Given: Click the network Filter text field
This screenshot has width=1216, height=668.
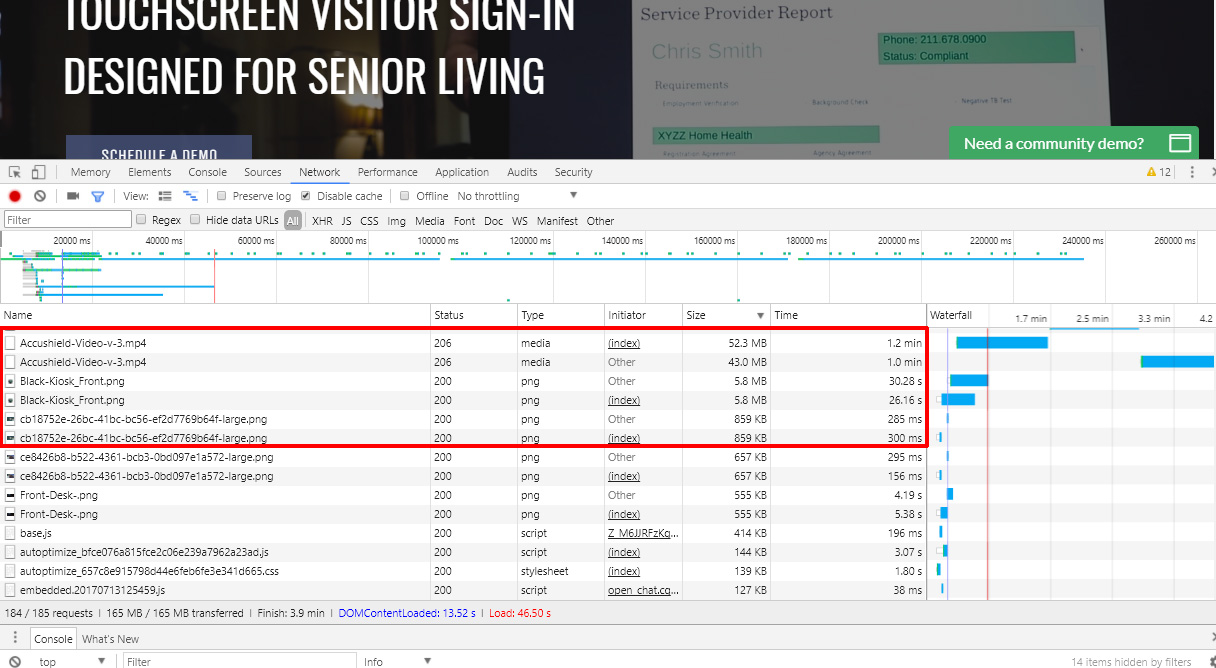Looking at the screenshot, I should (67, 220).
